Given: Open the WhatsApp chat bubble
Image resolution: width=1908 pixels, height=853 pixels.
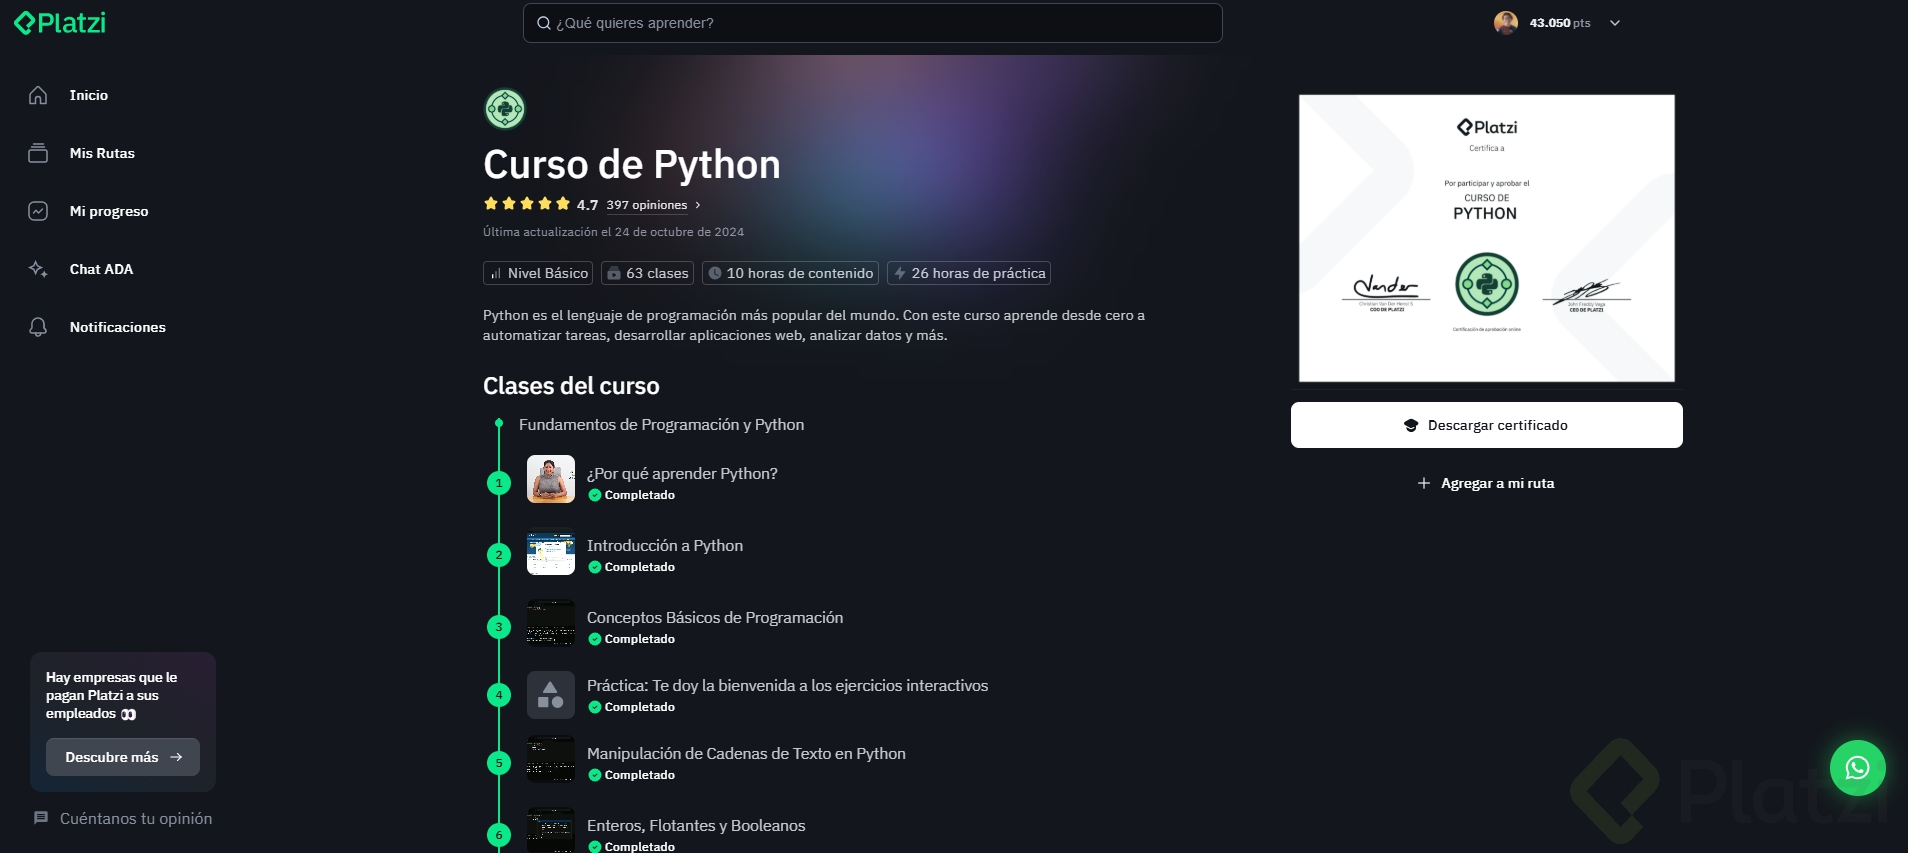Looking at the screenshot, I should tap(1857, 767).
